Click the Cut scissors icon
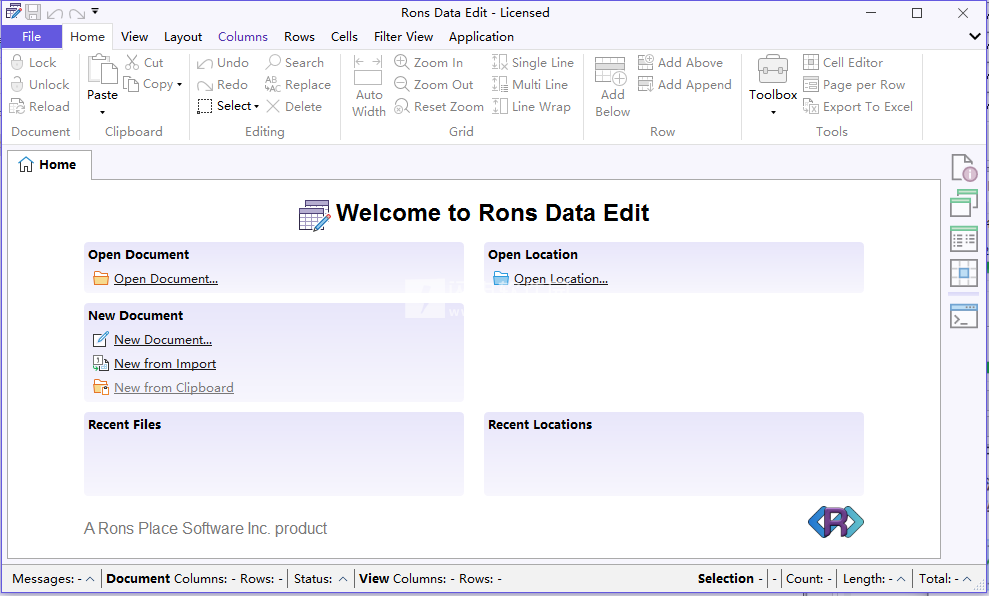Viewport: 989px width, 596px height. (132, 62)
